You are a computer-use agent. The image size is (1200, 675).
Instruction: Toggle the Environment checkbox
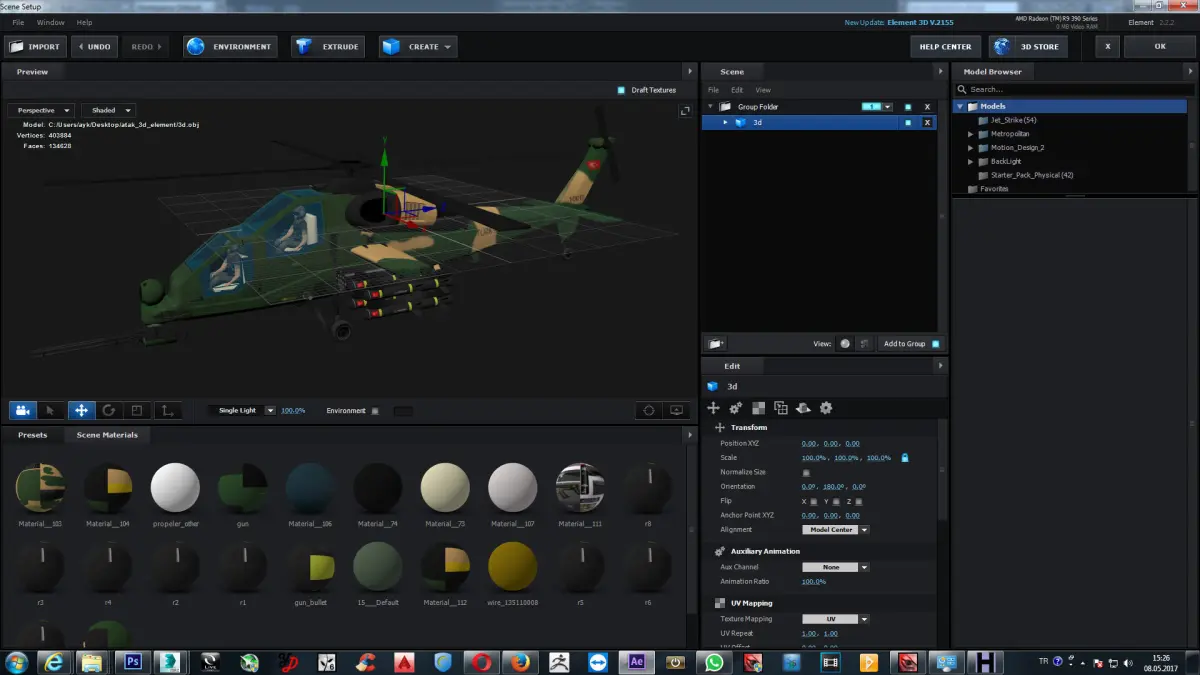point(375,411)
